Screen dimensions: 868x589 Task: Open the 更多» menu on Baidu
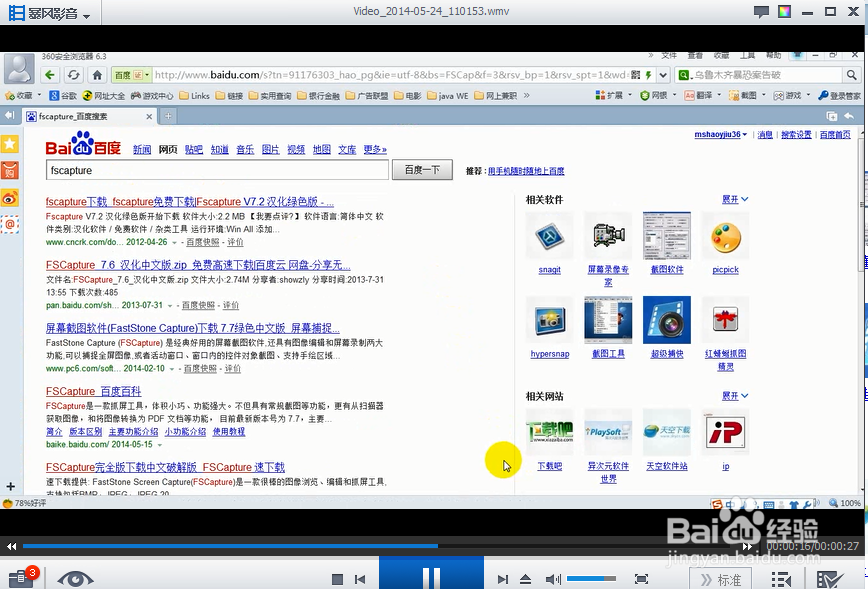point(375,149)
